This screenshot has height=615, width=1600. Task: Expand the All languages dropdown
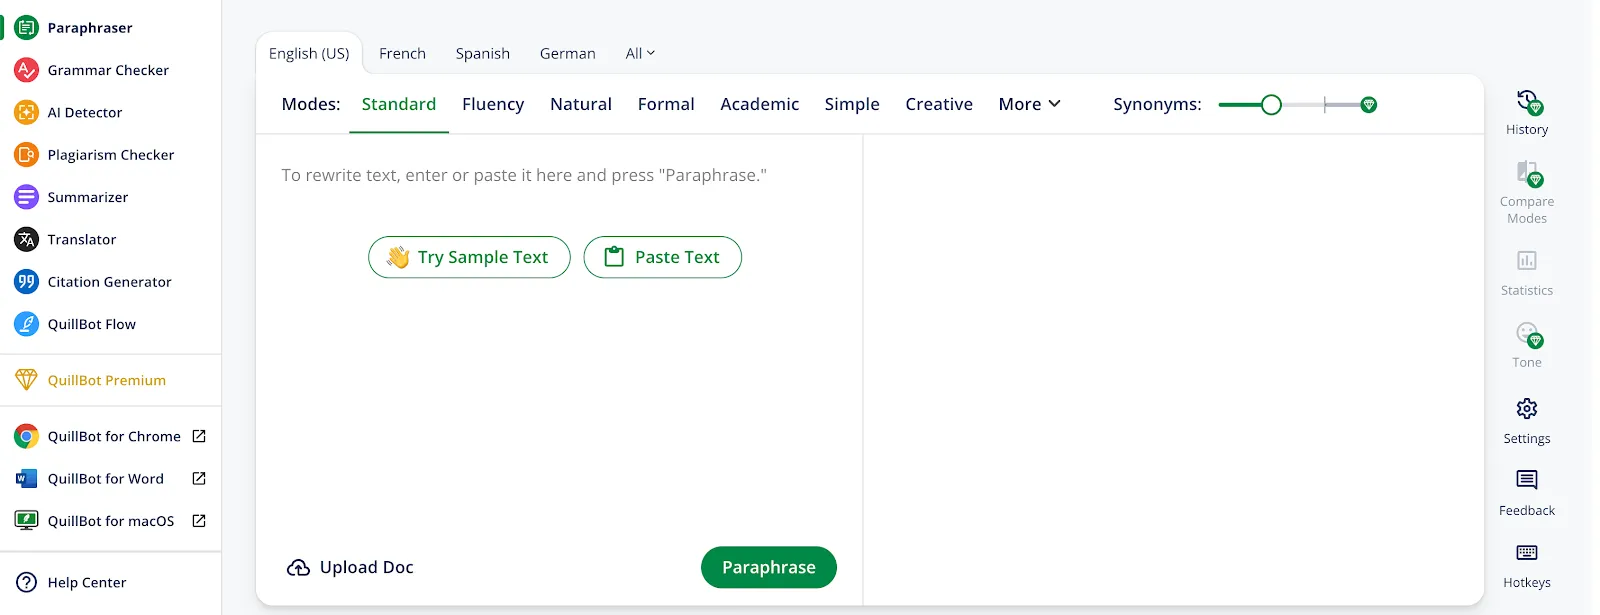point(640,54)
